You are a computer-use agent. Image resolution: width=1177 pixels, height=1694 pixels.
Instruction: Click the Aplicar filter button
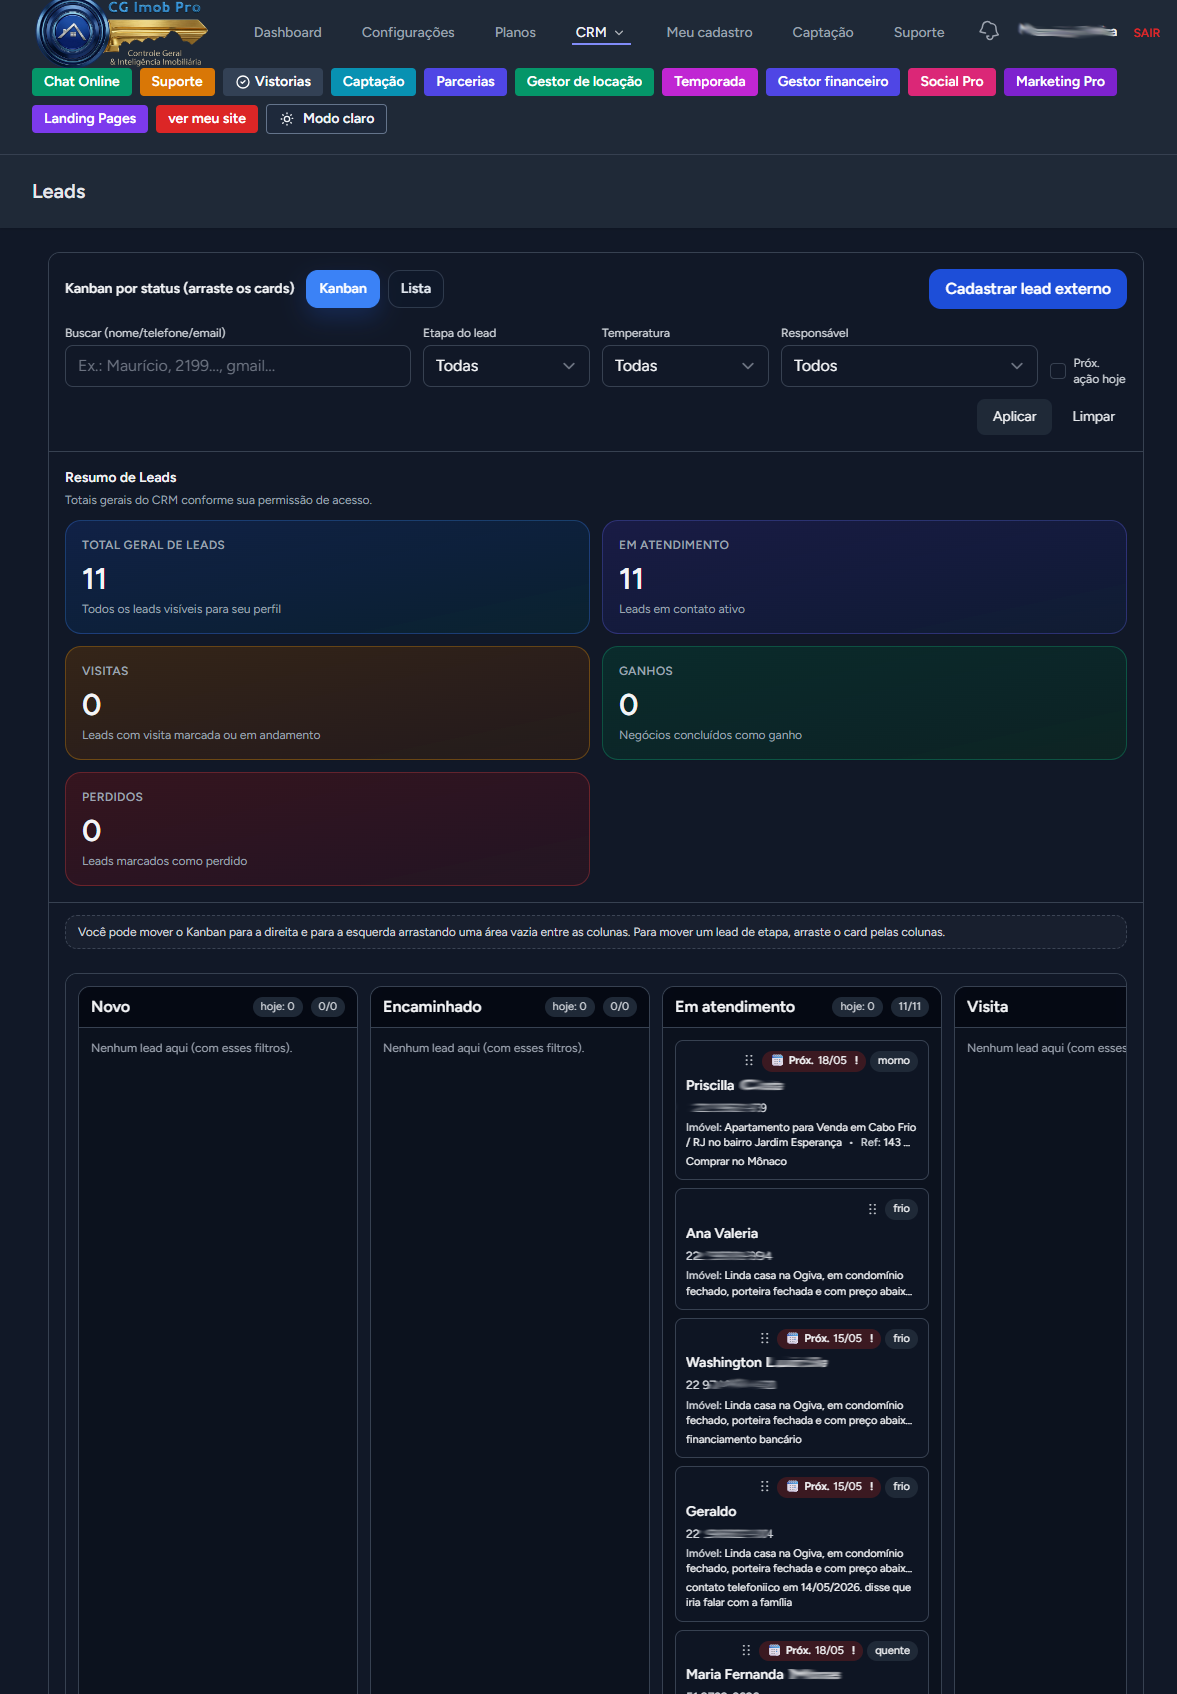point(1014,417)
